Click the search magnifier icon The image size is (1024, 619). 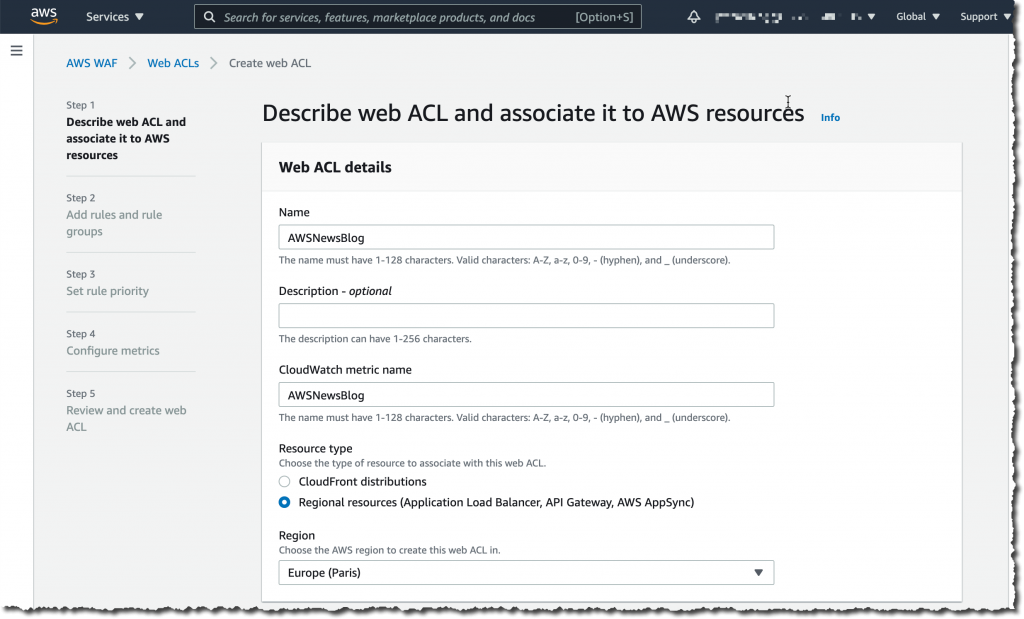[x=209, y=16]
